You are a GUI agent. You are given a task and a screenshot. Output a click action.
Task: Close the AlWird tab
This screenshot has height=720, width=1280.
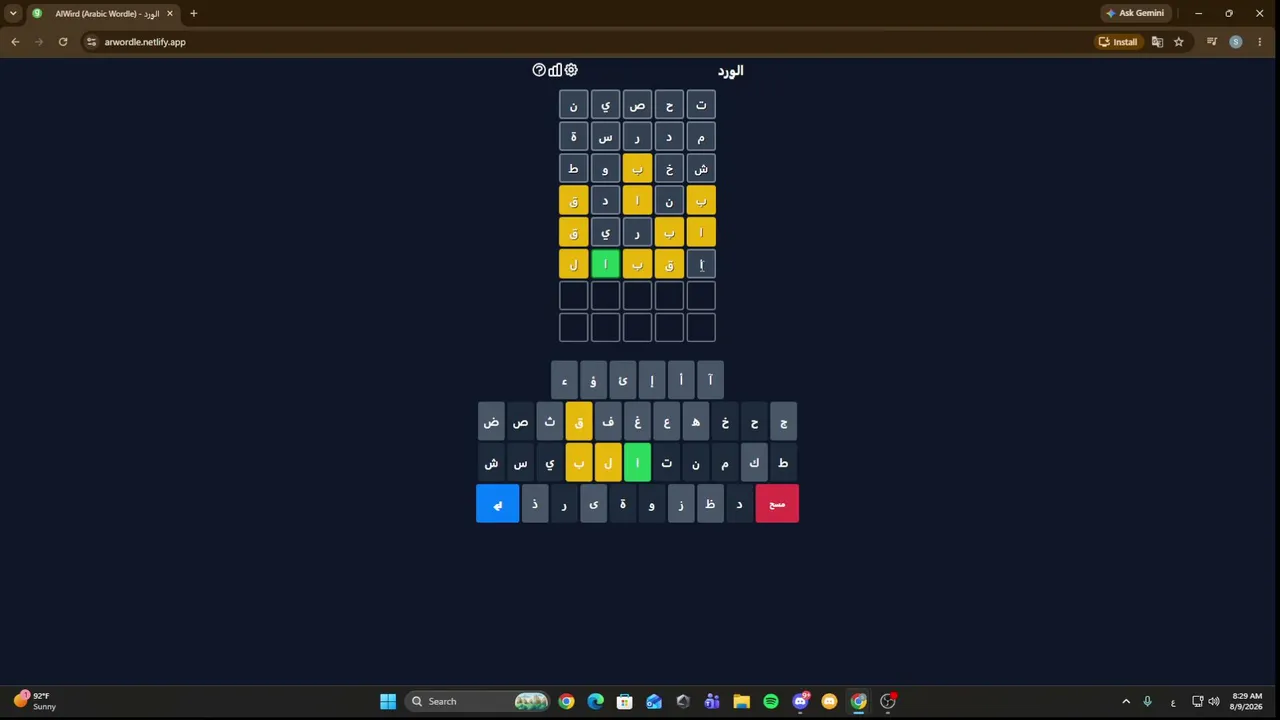click(x=169, y=13)
